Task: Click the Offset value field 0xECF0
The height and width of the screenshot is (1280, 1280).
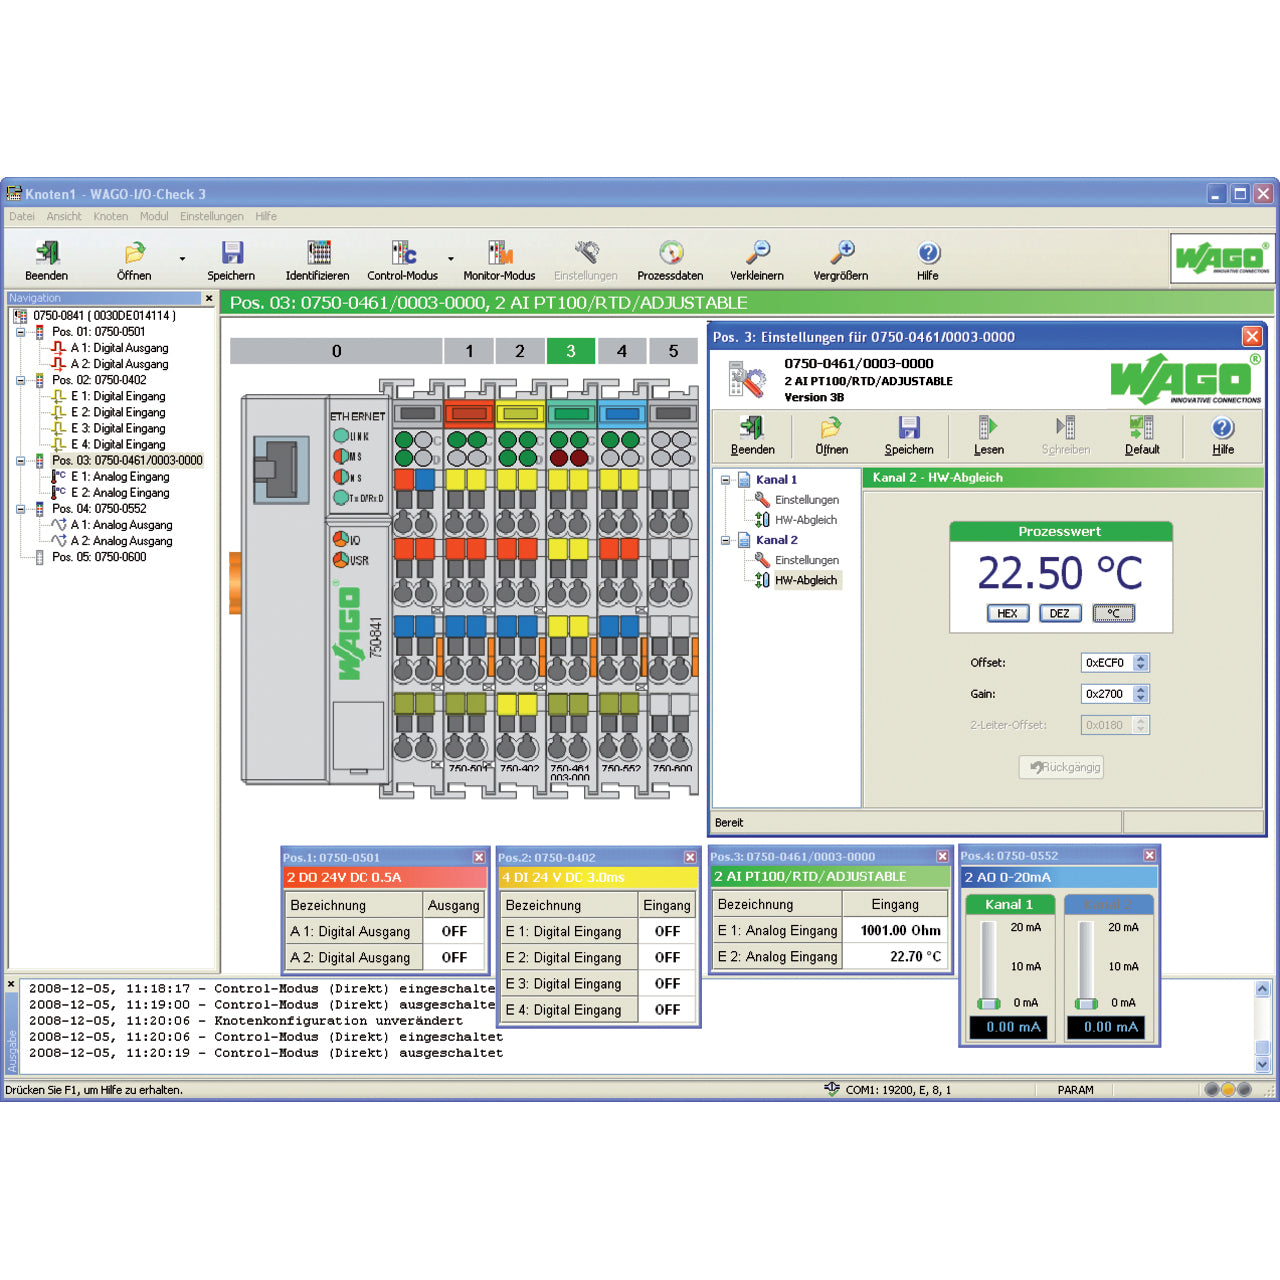Action: point(1107,663)
